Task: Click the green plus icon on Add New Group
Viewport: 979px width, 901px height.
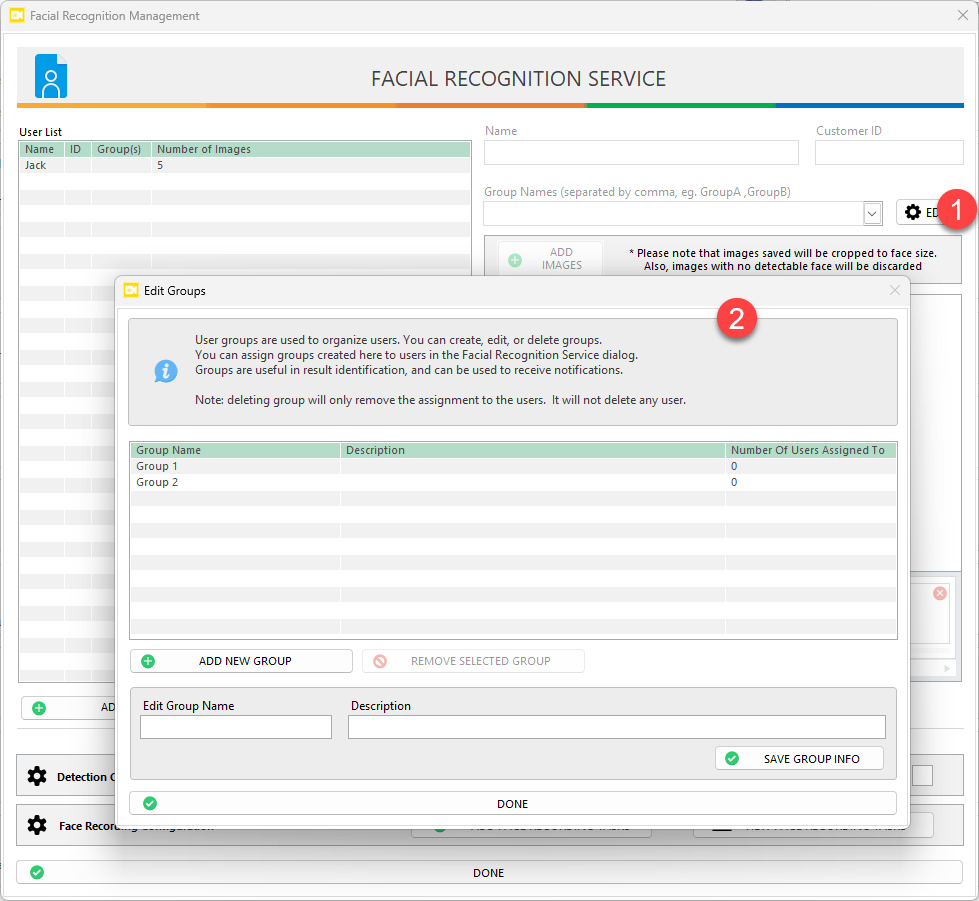Action: (x=148, y=661)
